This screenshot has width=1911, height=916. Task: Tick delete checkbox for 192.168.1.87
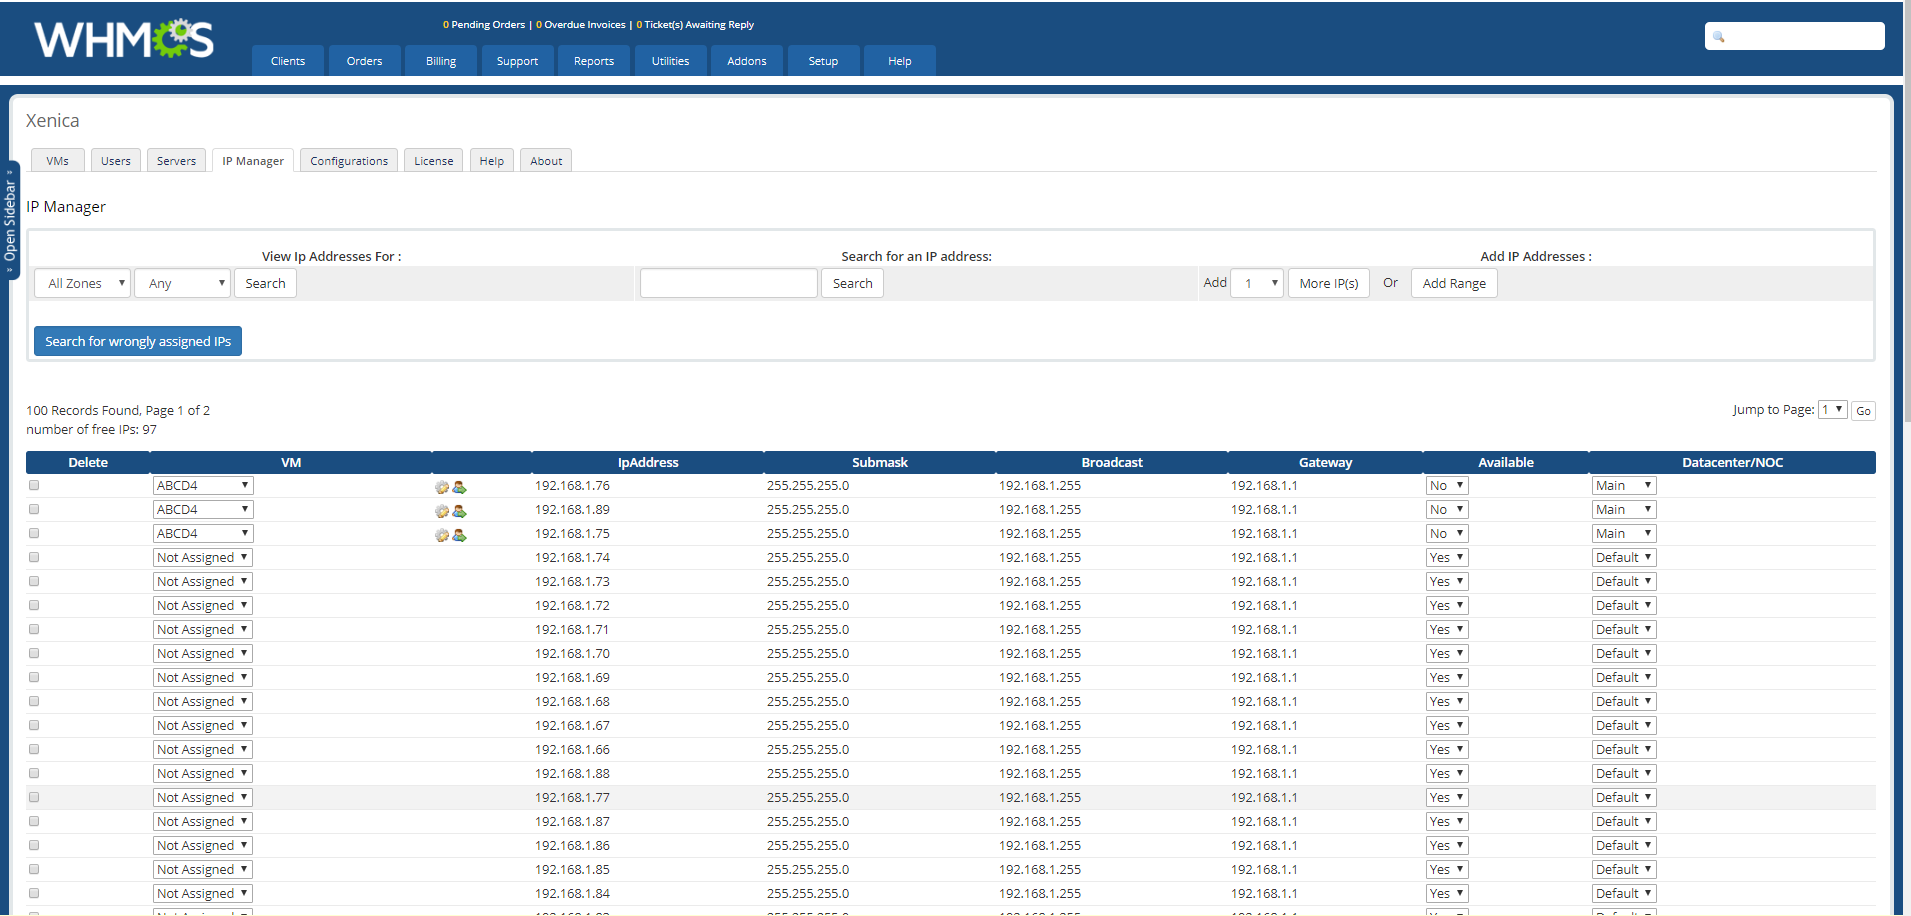pos(34,821)
